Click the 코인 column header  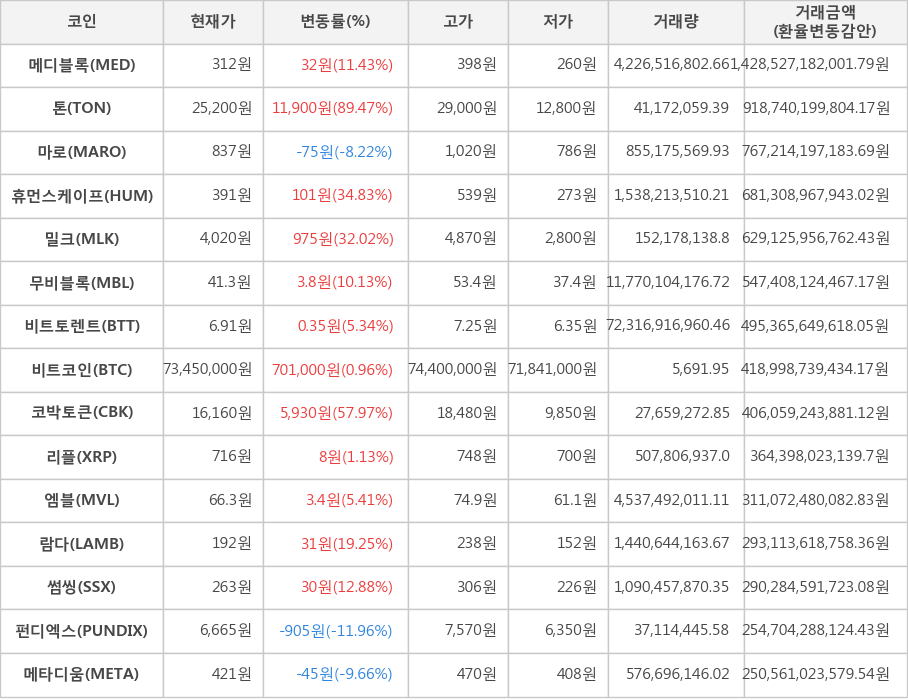pyautogui.click(x=81, y=22)
